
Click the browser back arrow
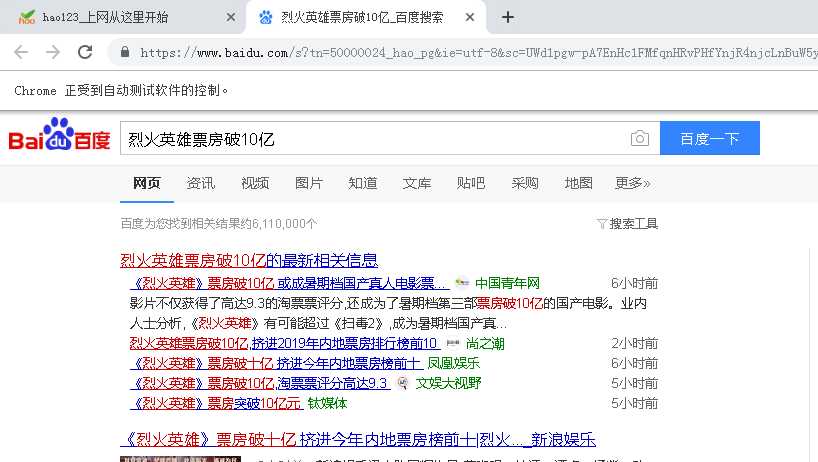point(21,52)
